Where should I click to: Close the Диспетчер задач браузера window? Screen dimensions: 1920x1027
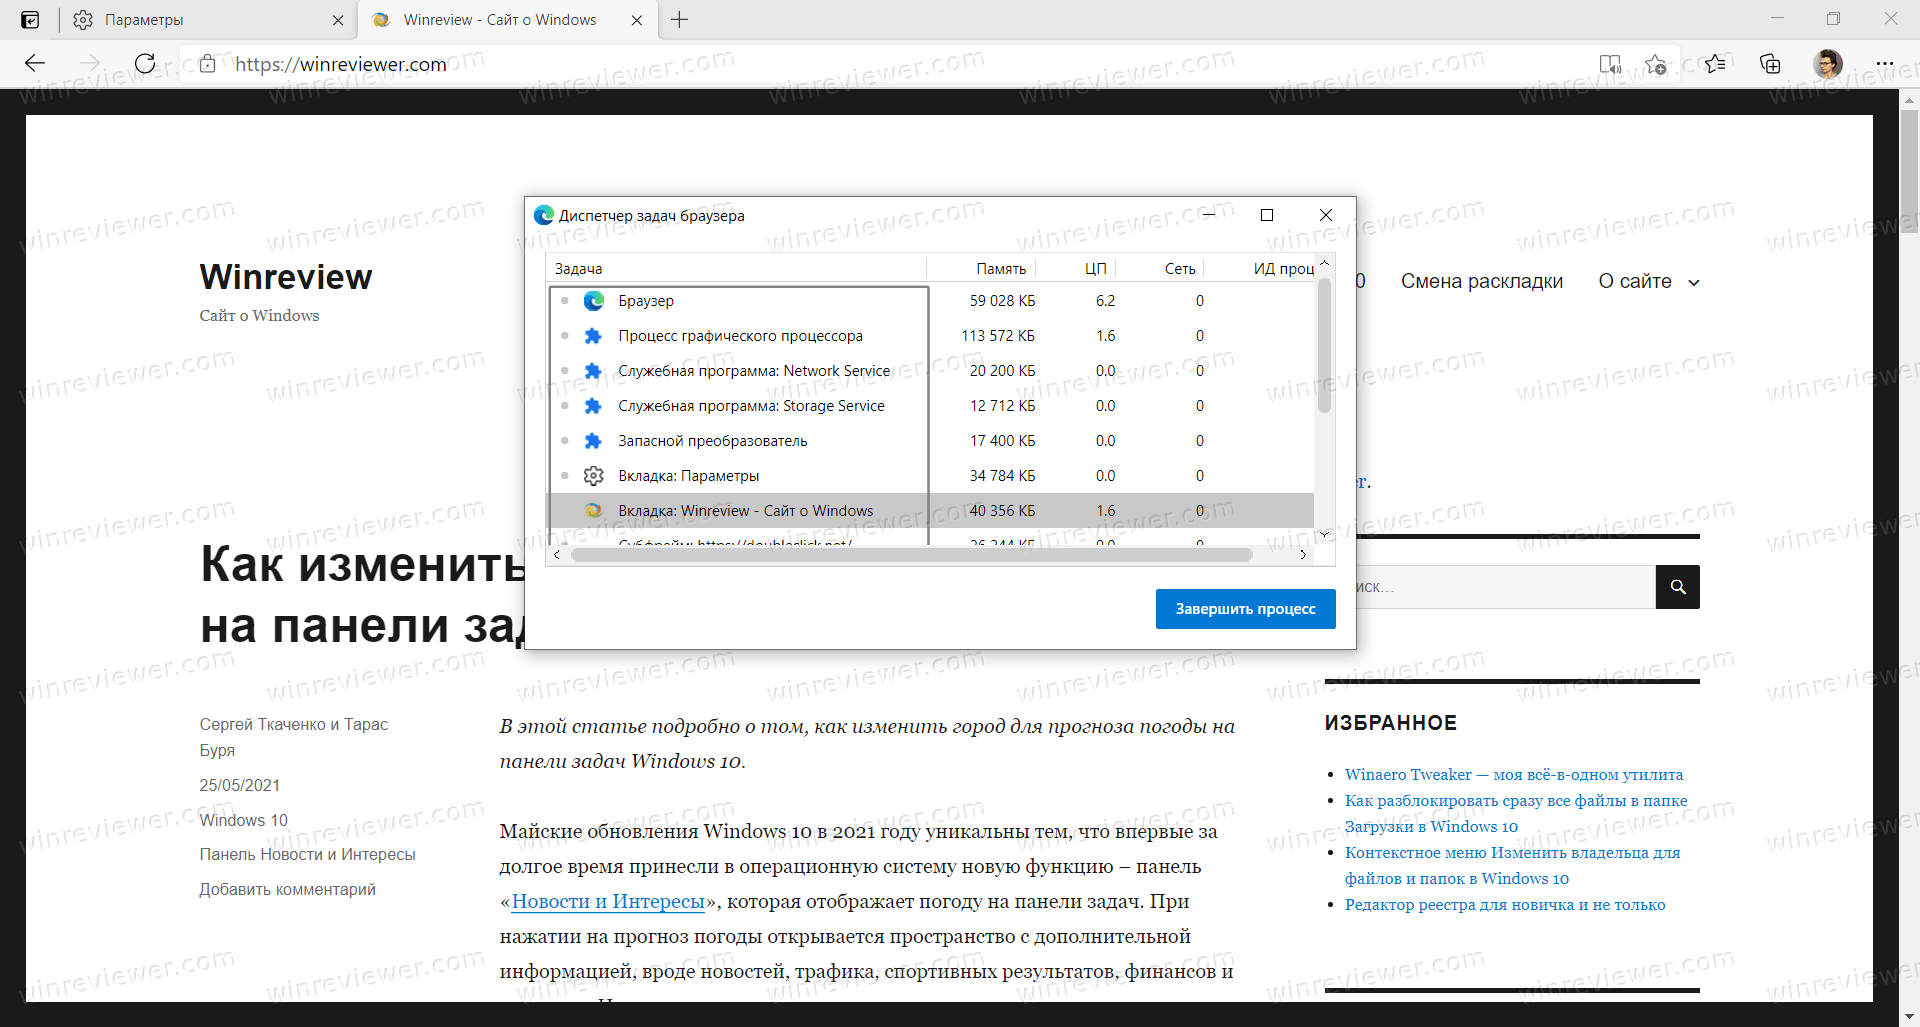pyautogui.click(x=1326, y=215)
